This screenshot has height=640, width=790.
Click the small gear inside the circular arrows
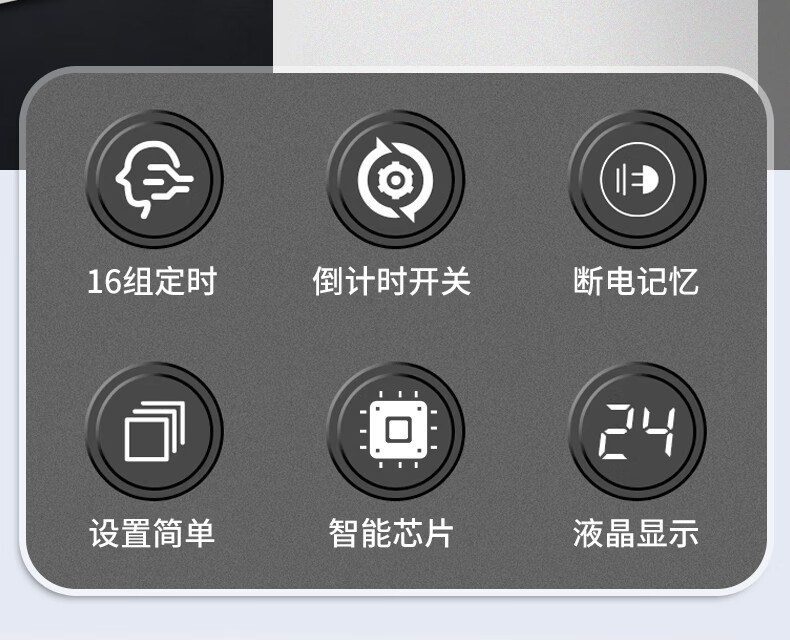[x=396, y=180]
